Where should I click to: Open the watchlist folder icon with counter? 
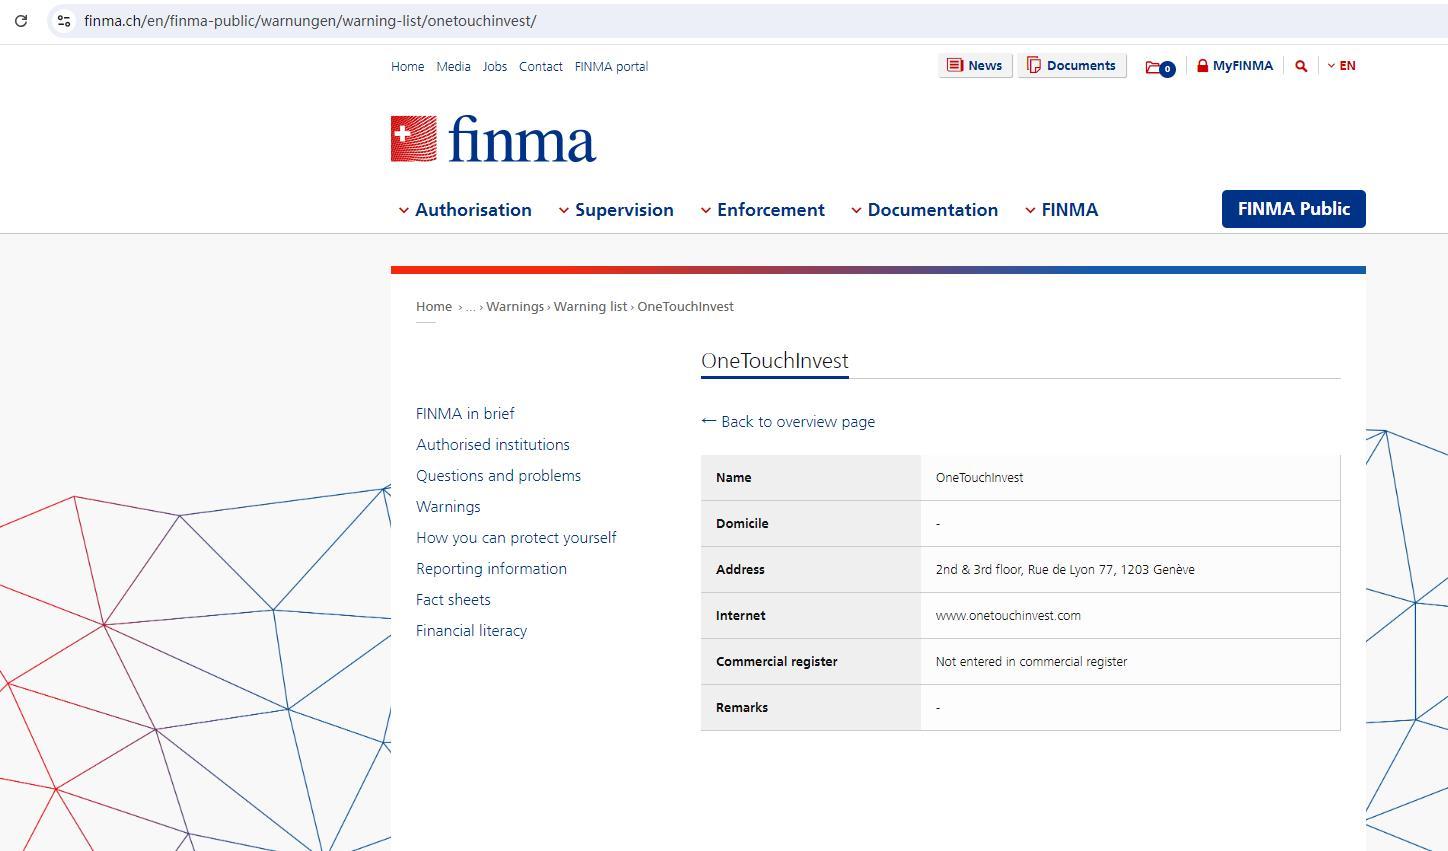pos(1159,67)
